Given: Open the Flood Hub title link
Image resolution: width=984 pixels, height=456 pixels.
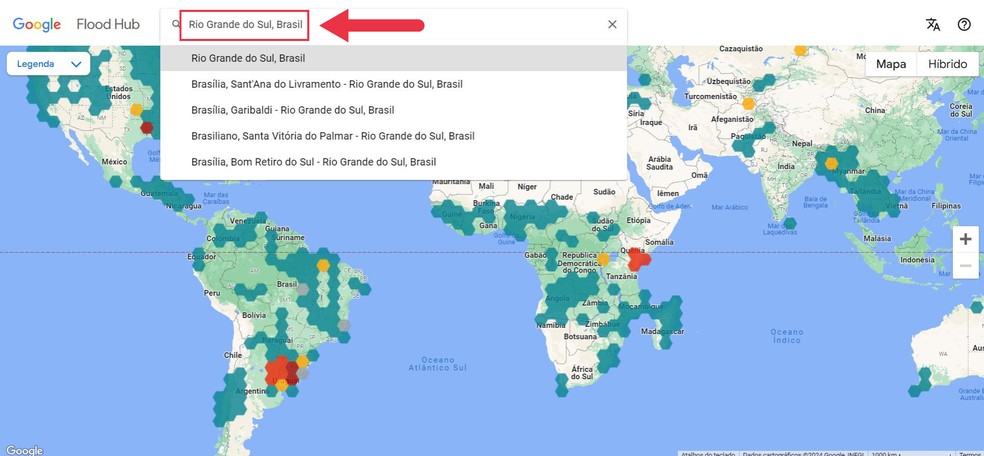Looking at the screenshot, I should 108,24.
